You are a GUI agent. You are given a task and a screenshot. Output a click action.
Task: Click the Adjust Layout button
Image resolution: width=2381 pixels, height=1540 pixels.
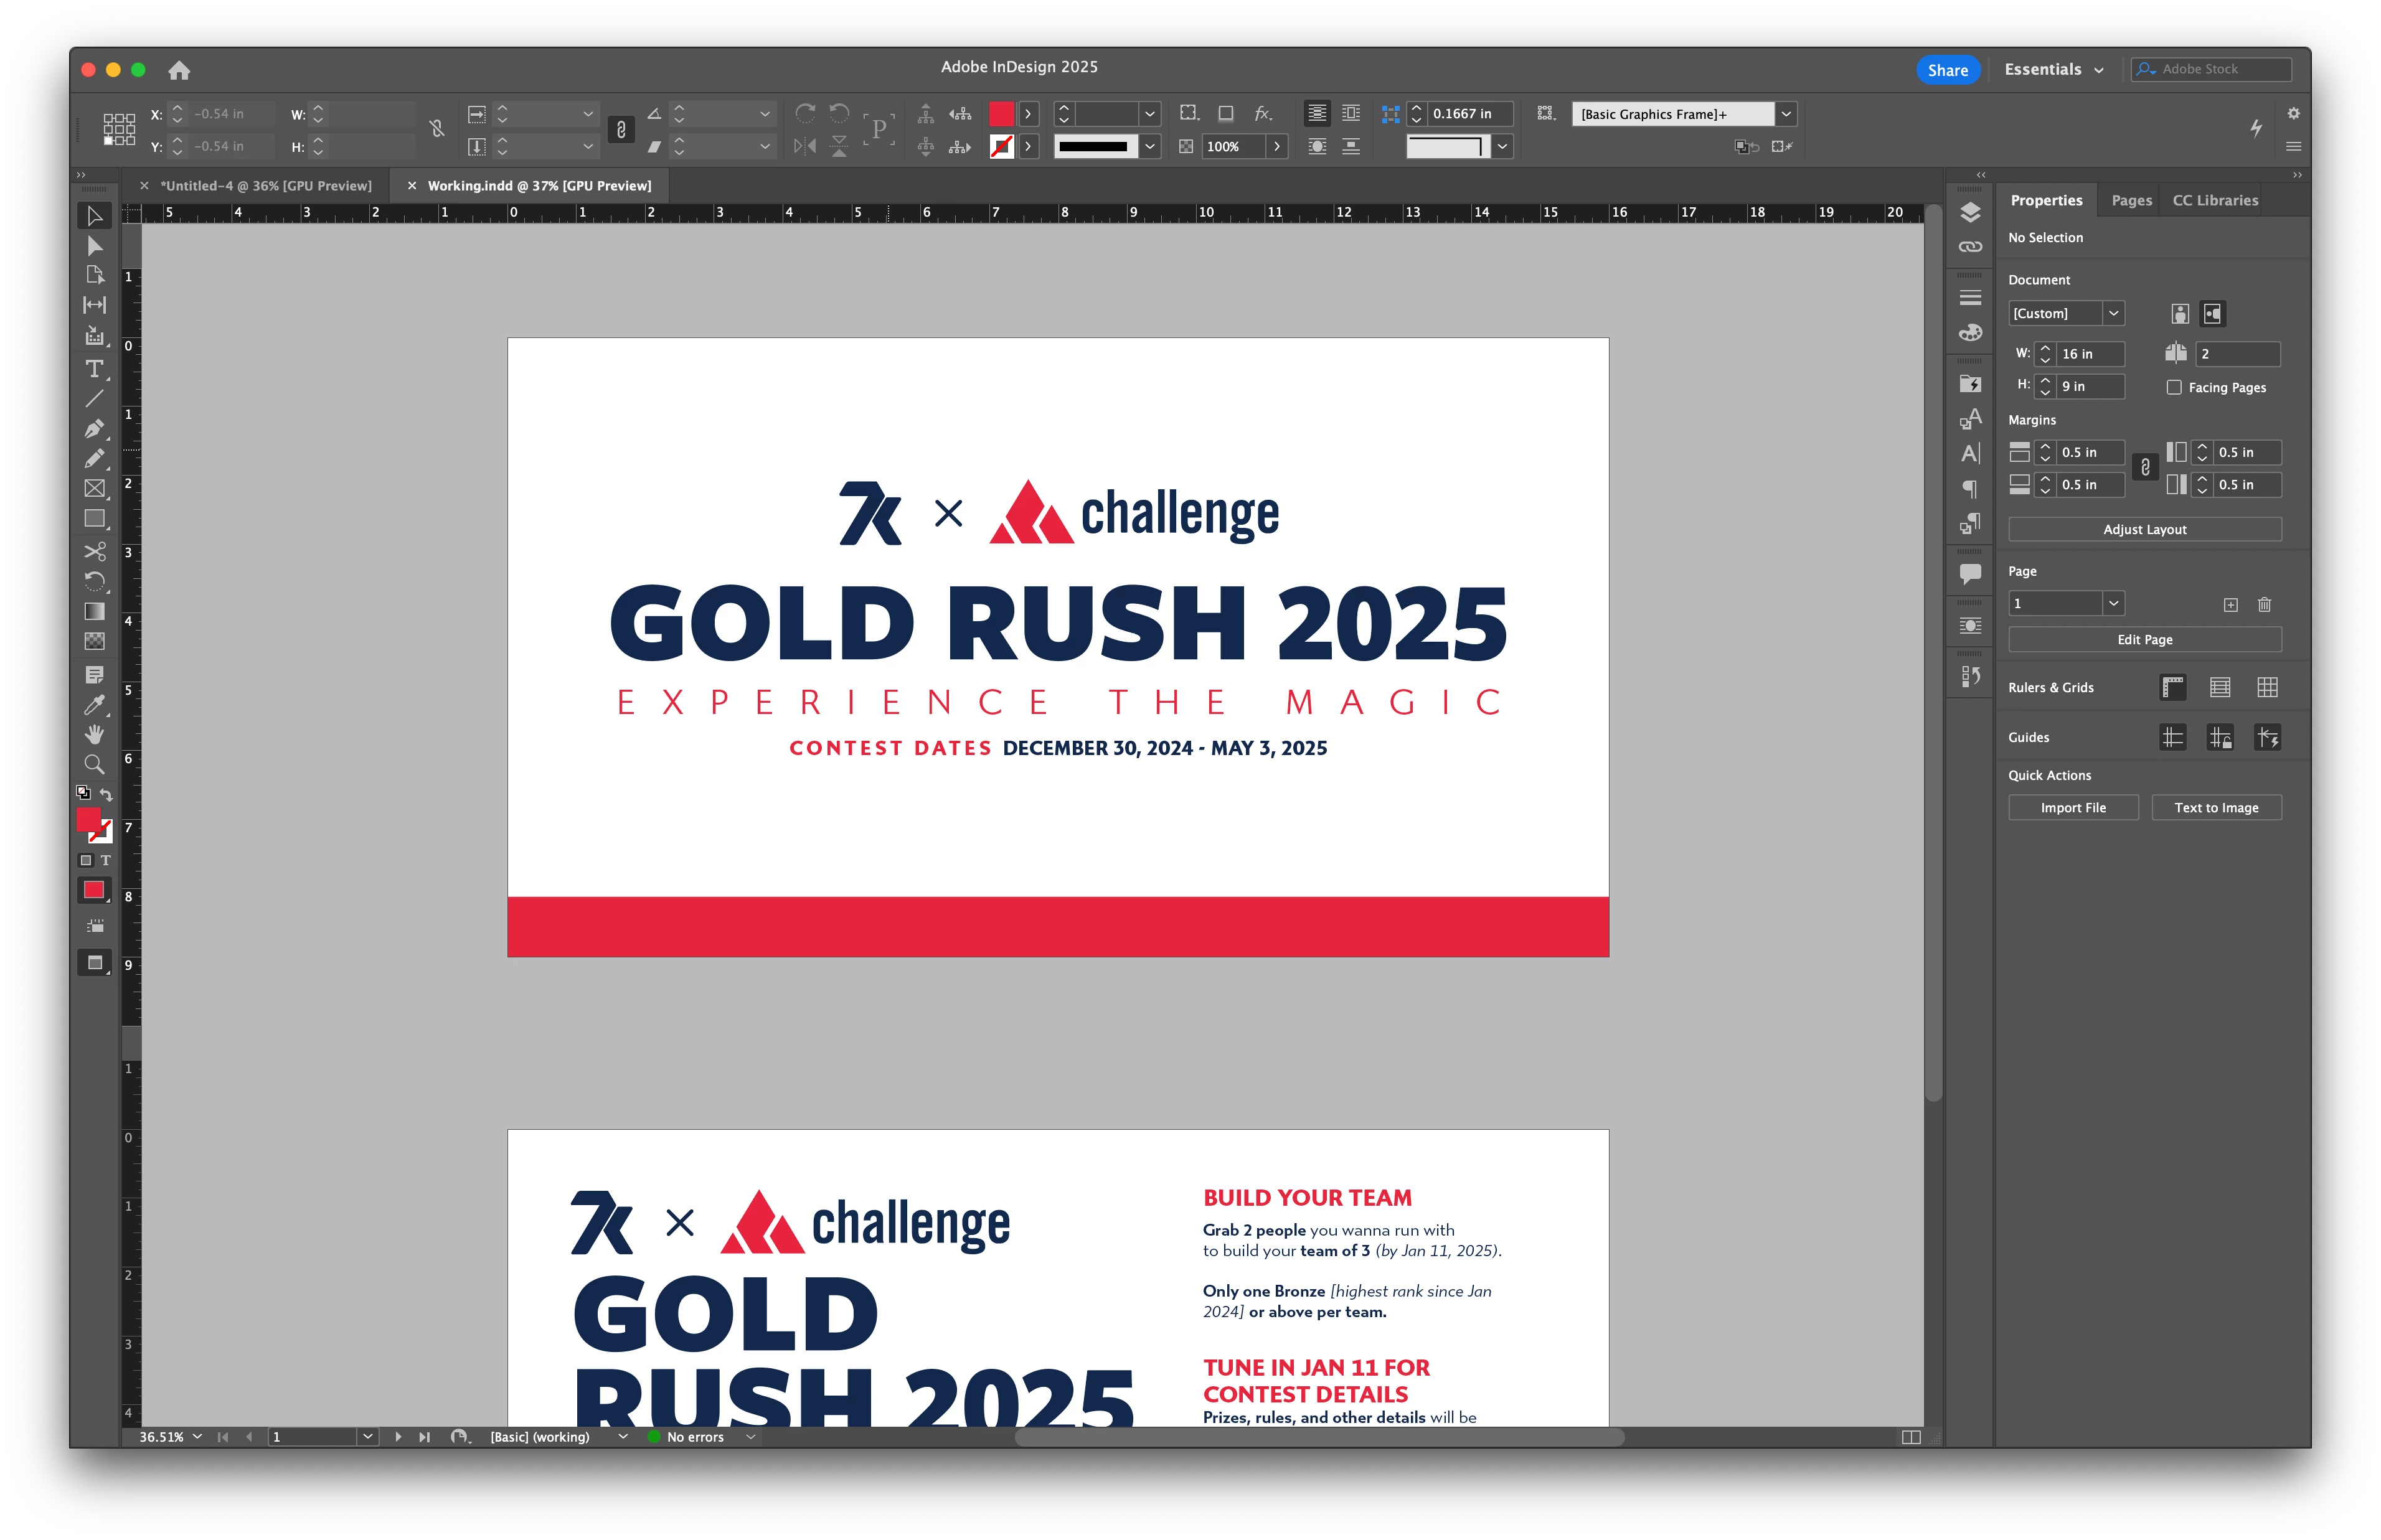2144,529
